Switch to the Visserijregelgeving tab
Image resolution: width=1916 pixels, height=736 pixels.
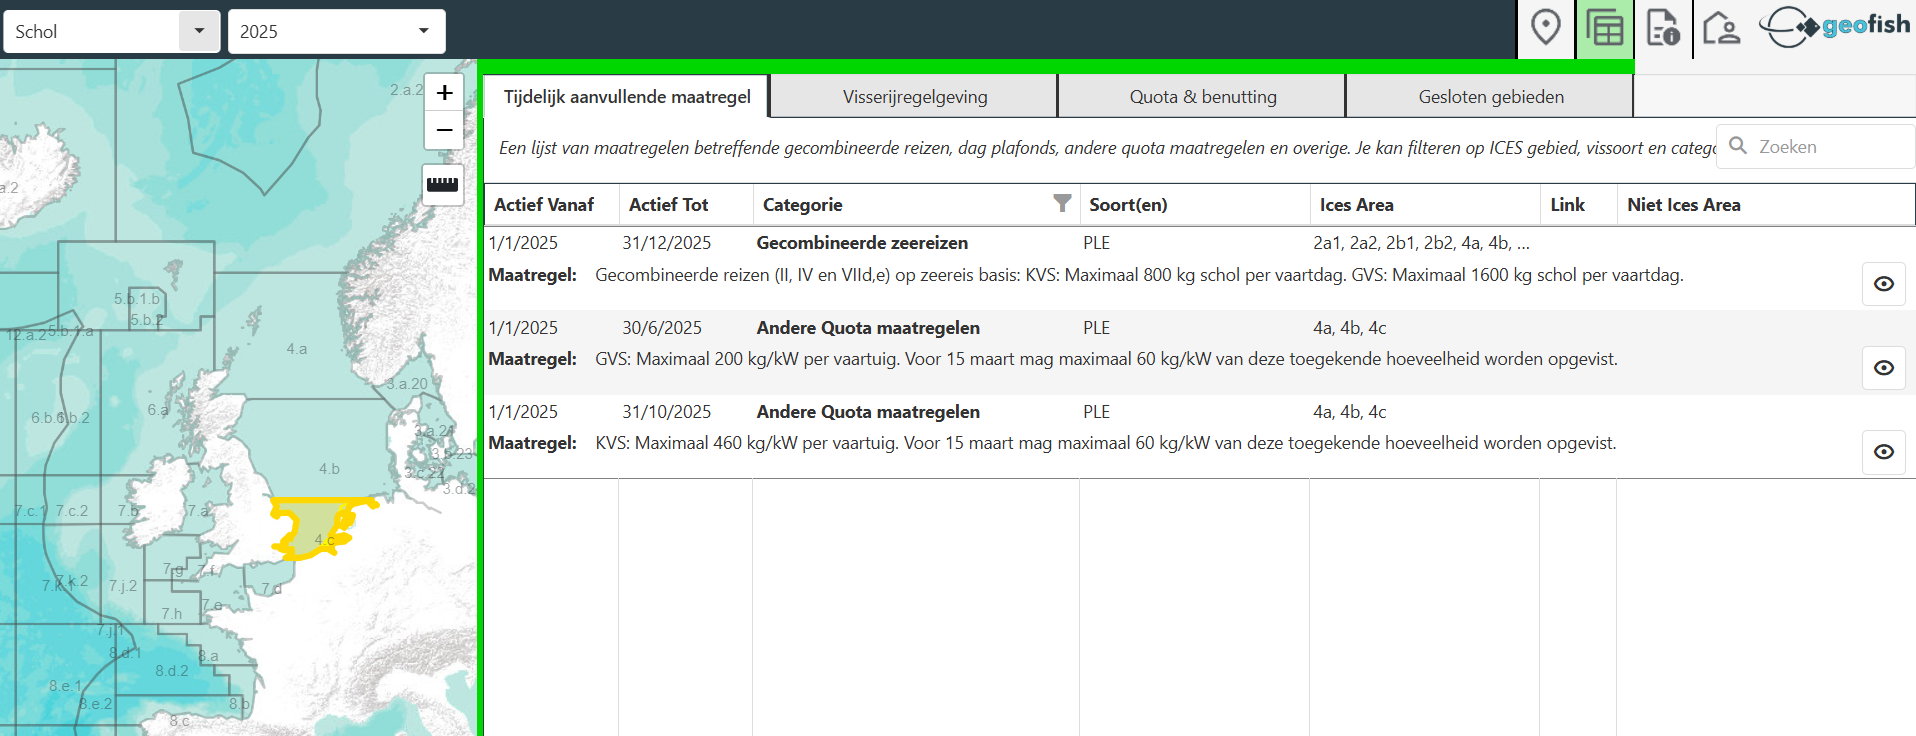coord(914,97)
